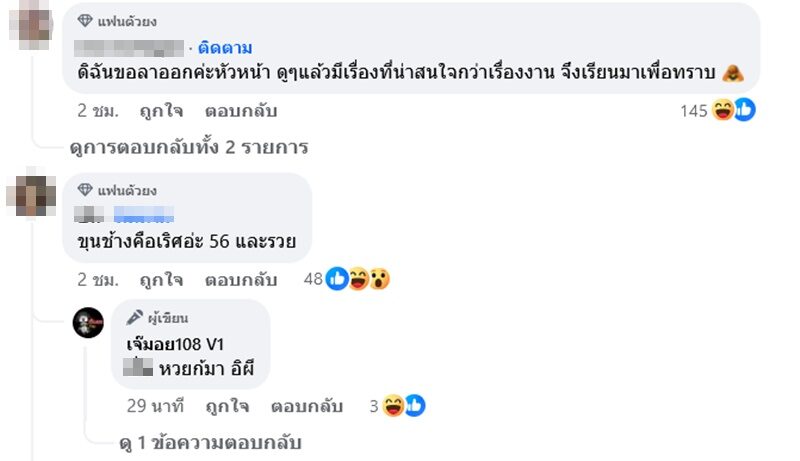
Task: Expand ดู 1 ข้อความตอบกลับ
Action: [x=210, y=442]
